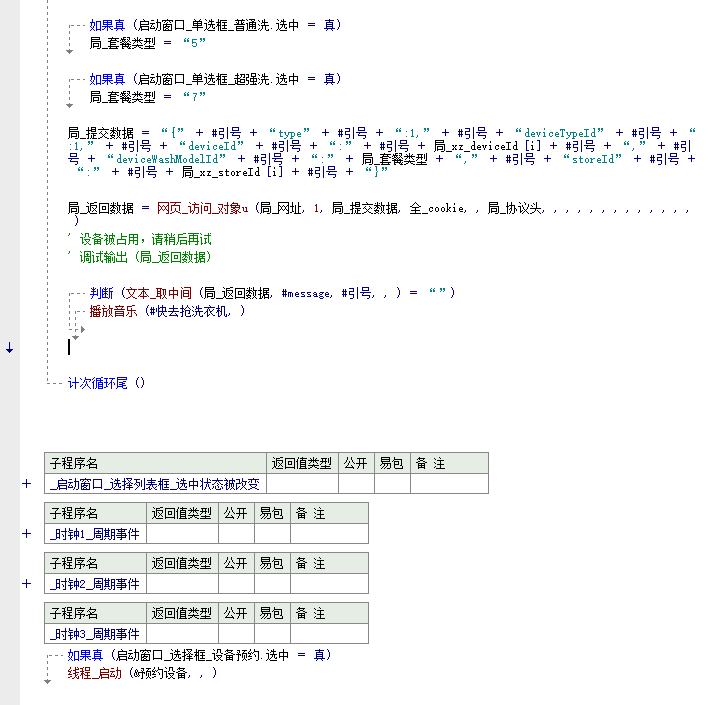Click 返回值类型 cell of _时钟1_周期事件
This screenshot has width=708, height=705.
point(182,534)
